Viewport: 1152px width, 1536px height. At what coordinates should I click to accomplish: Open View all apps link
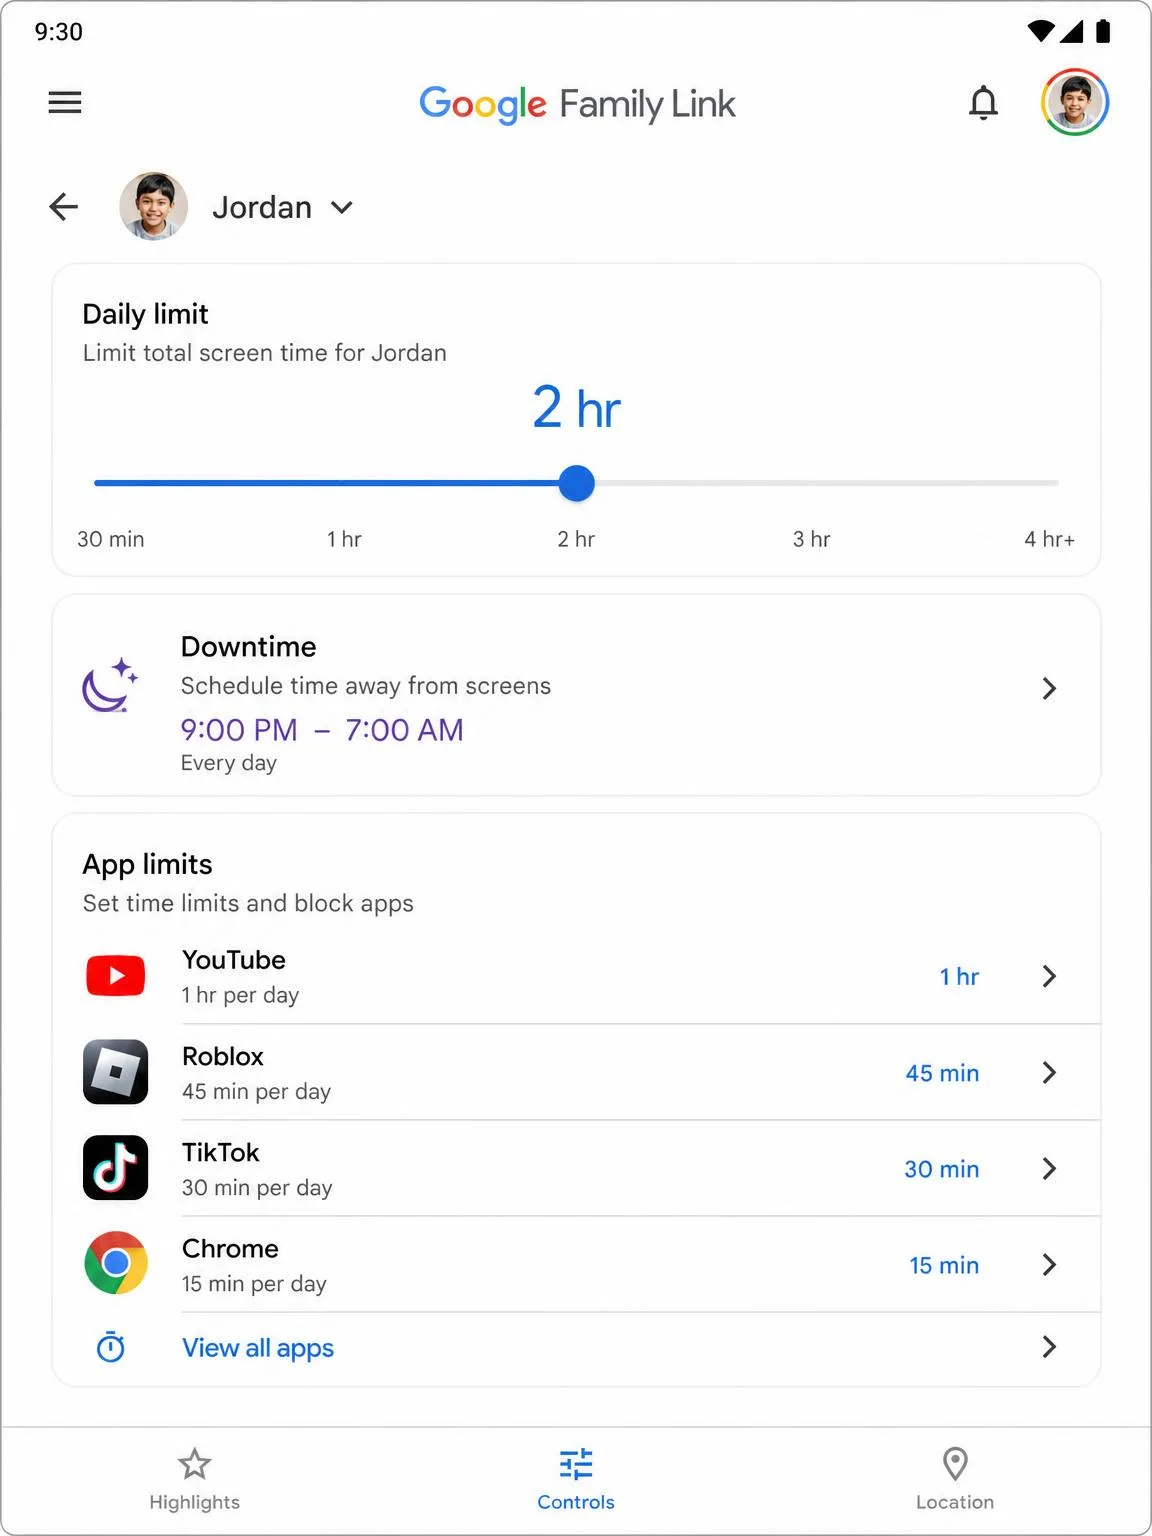click(258, 1348)
